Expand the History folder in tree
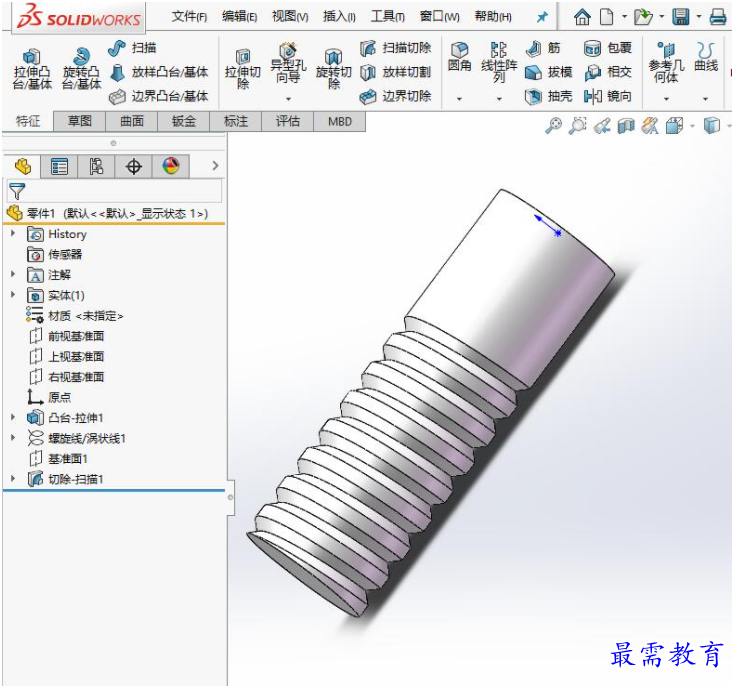Viewport: 732px width, 686px height. pos(13,233)
